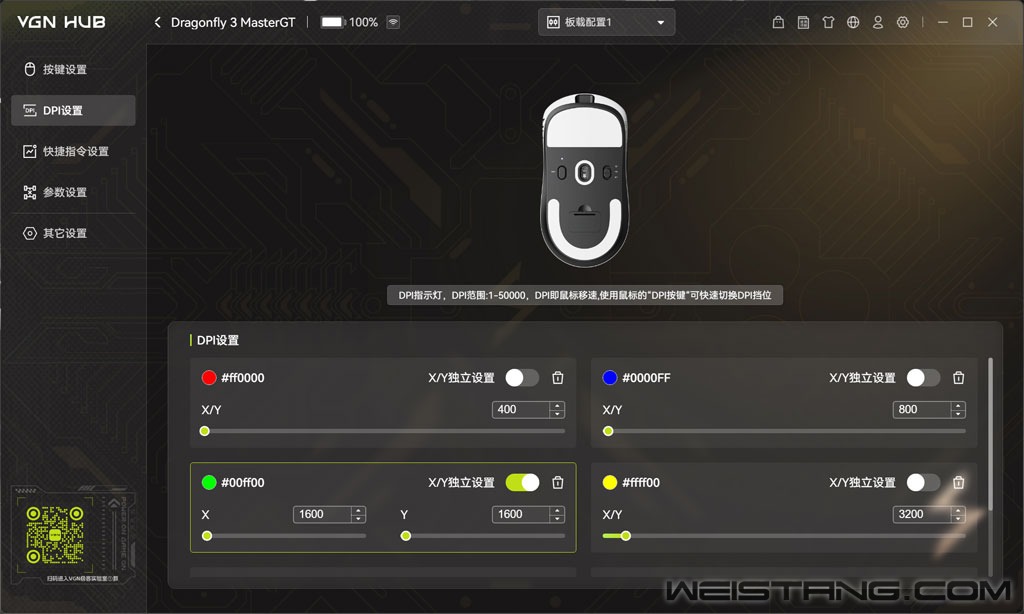Open the gear settings icon in the top bar
The height and width of the screenshot is (614, 1024).
(x=903, y=22)
